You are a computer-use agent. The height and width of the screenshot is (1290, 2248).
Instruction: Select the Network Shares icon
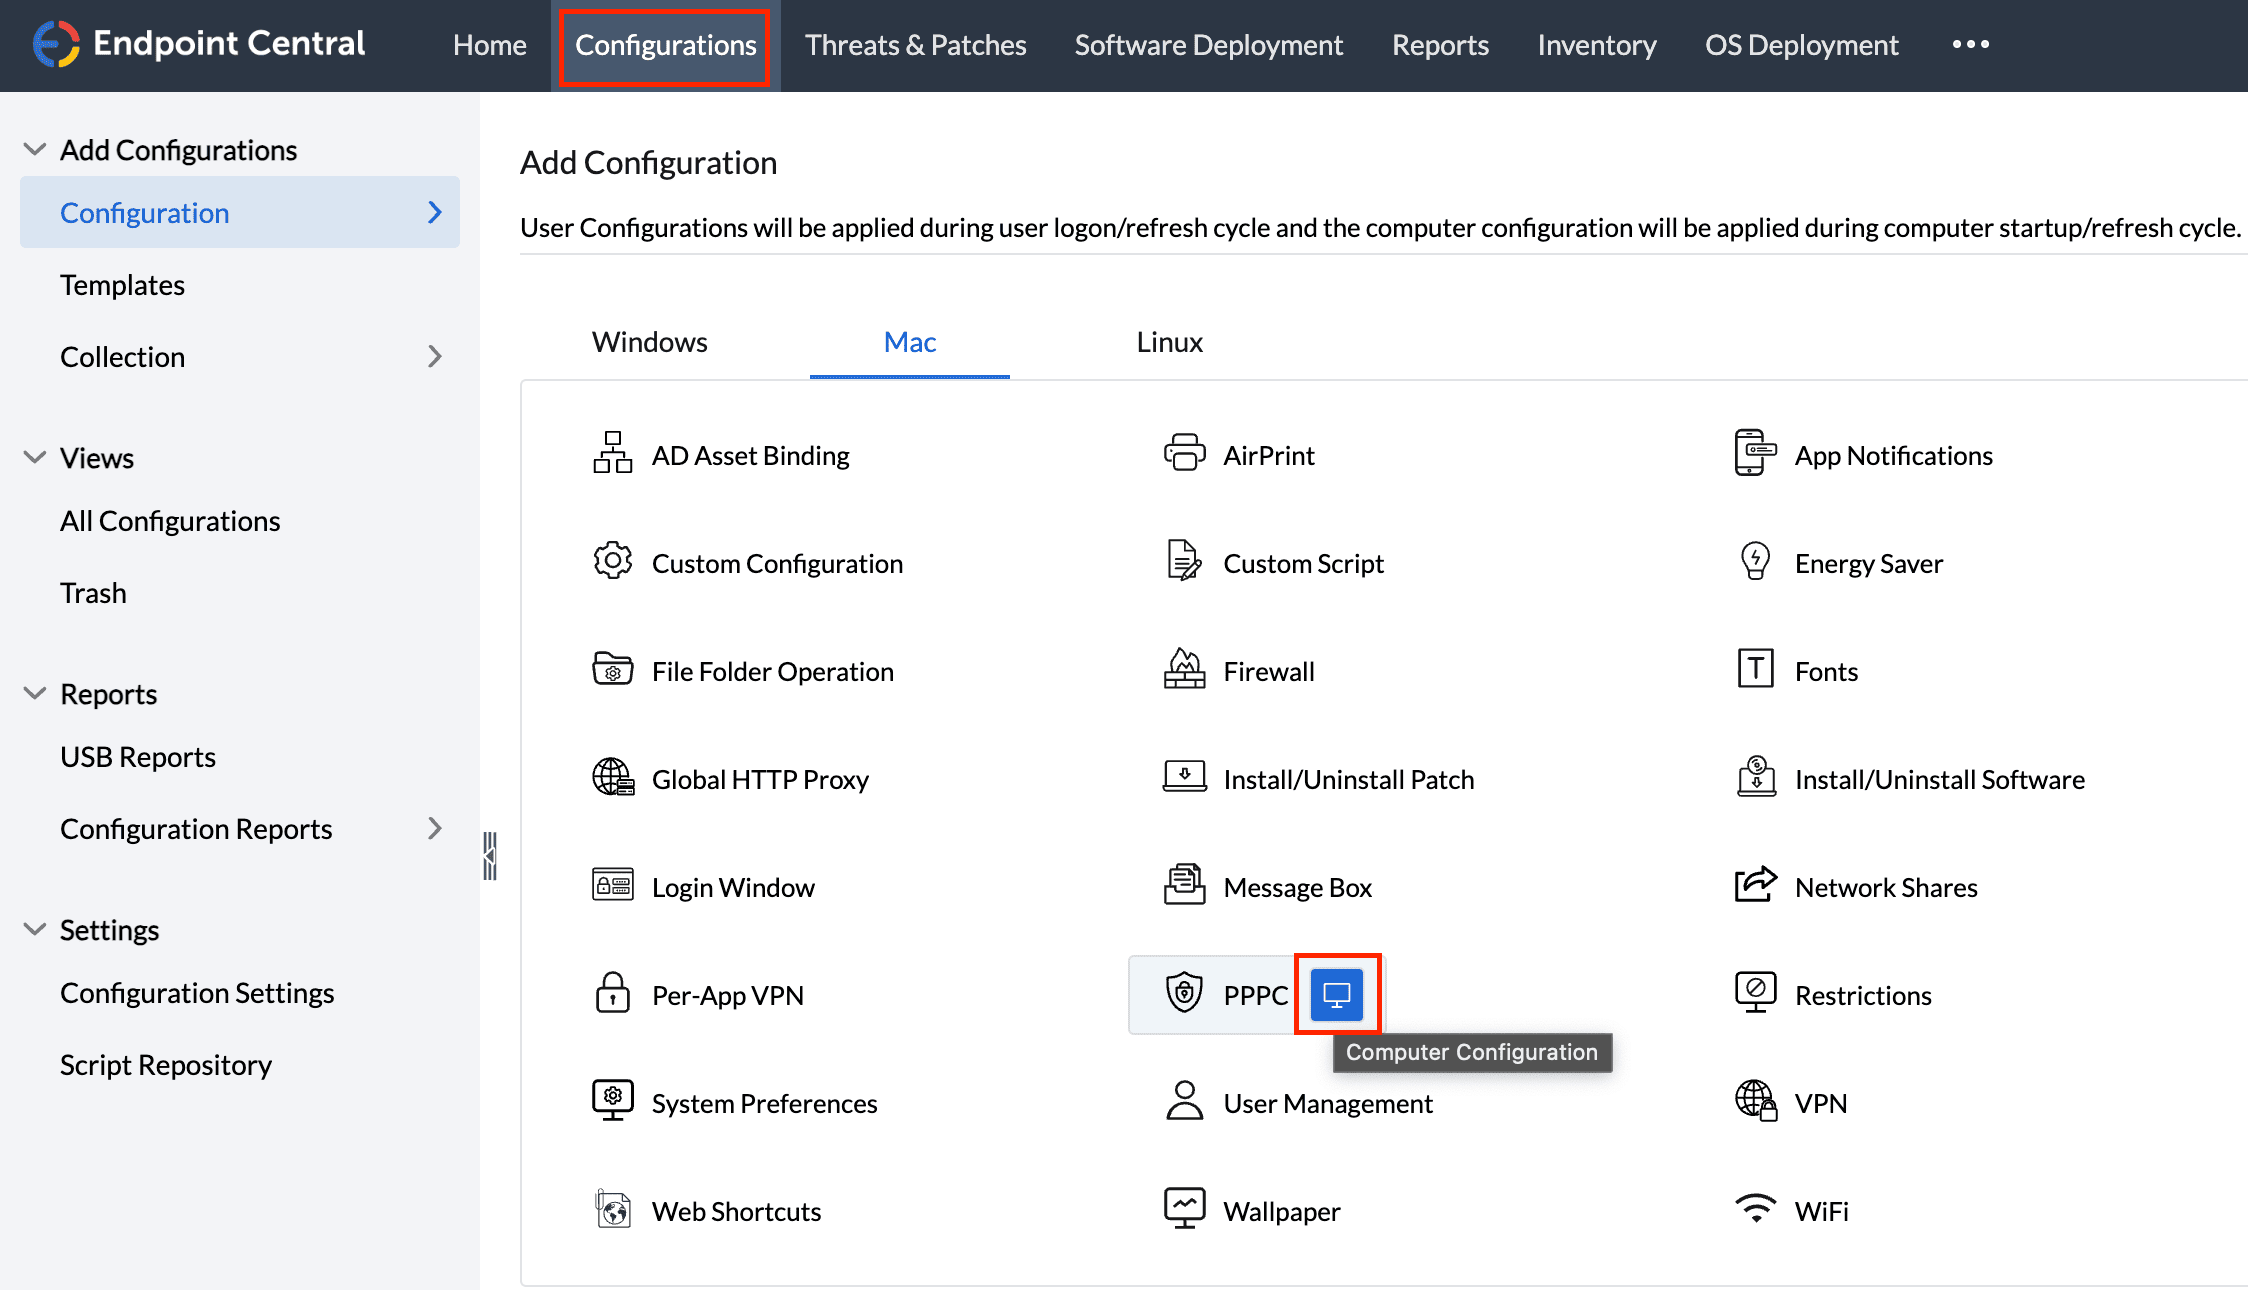pos(1755,886)
